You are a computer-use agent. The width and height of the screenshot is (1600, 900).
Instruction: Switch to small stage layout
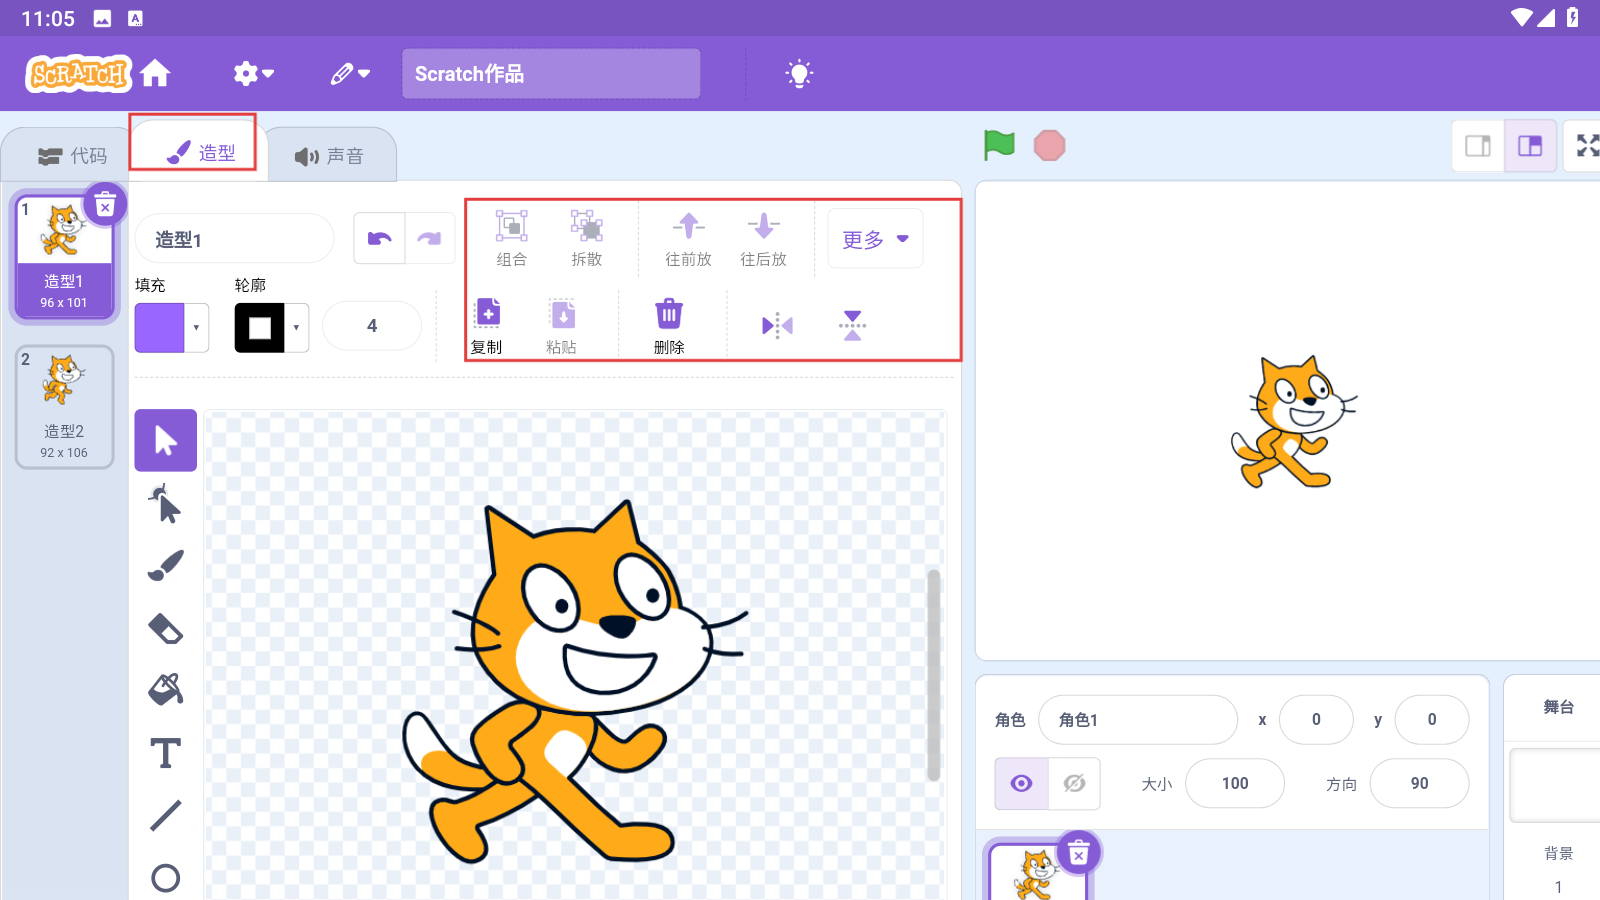tap(1478, 146)
